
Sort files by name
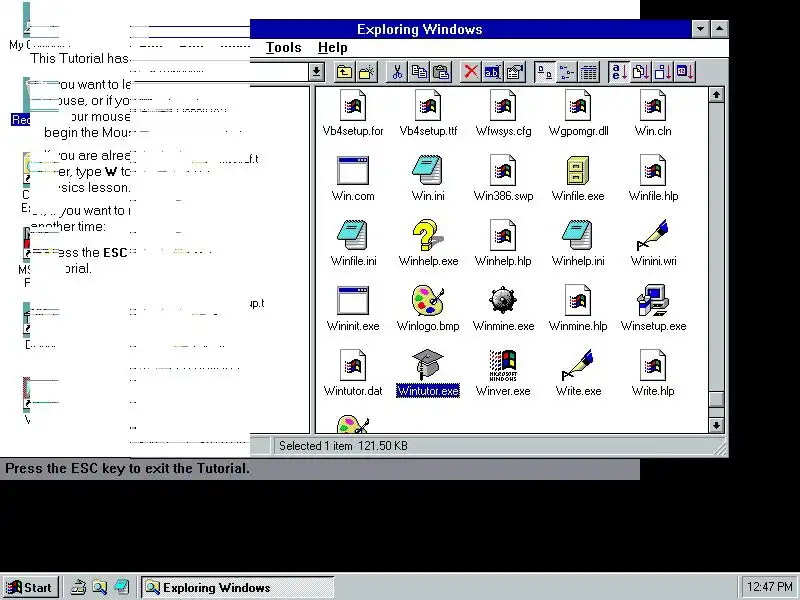619,72
